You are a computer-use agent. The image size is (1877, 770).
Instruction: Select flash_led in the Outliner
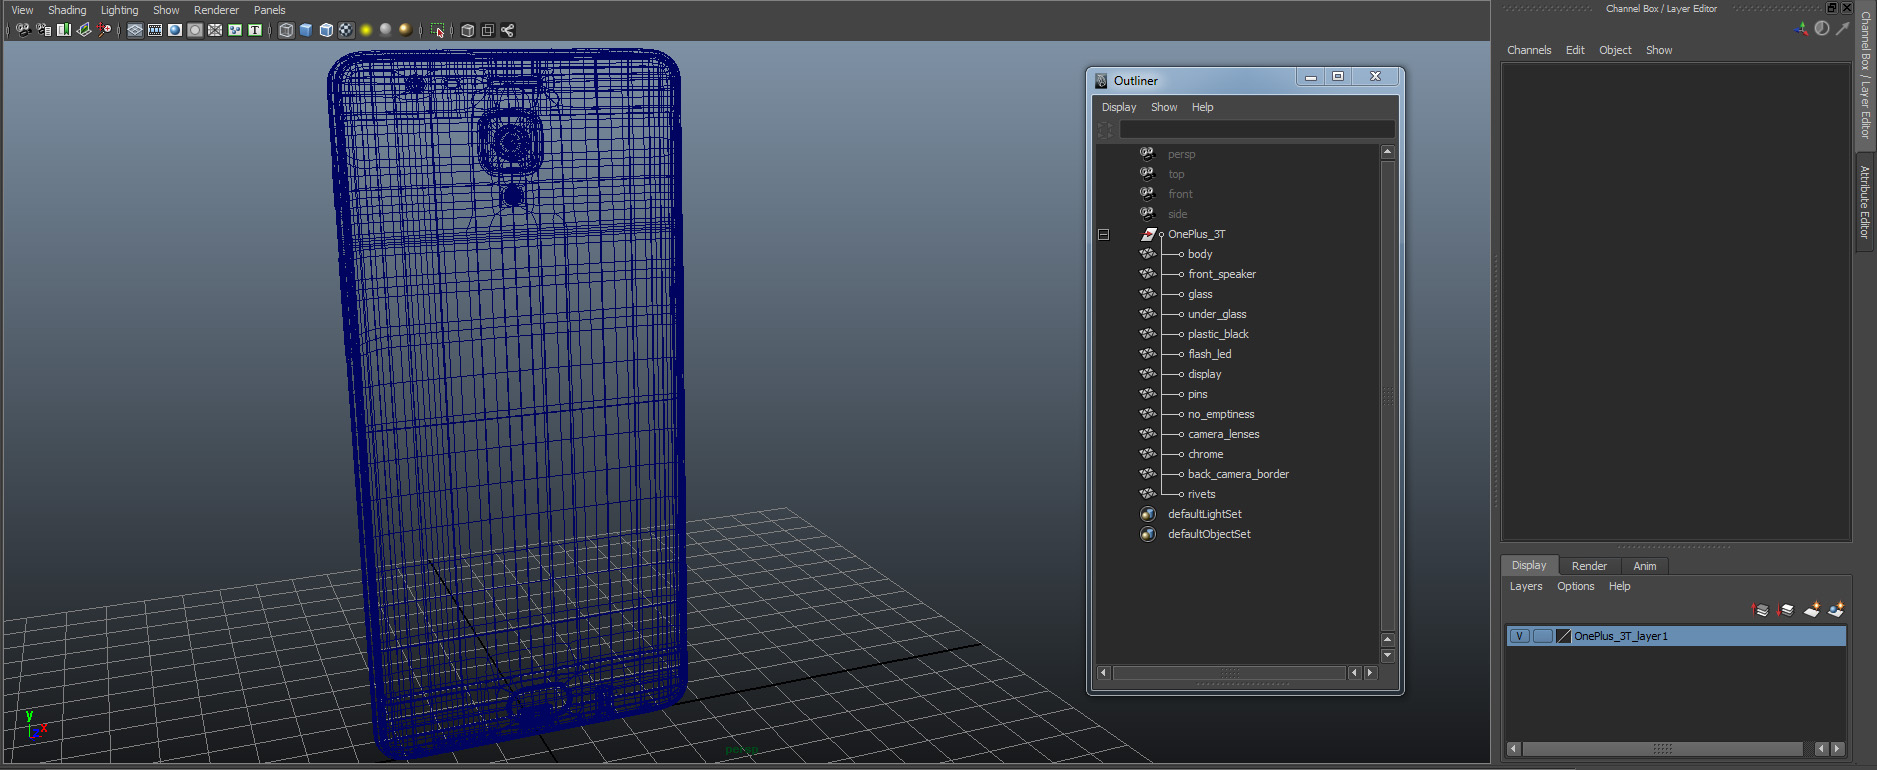pos(1210,354)
